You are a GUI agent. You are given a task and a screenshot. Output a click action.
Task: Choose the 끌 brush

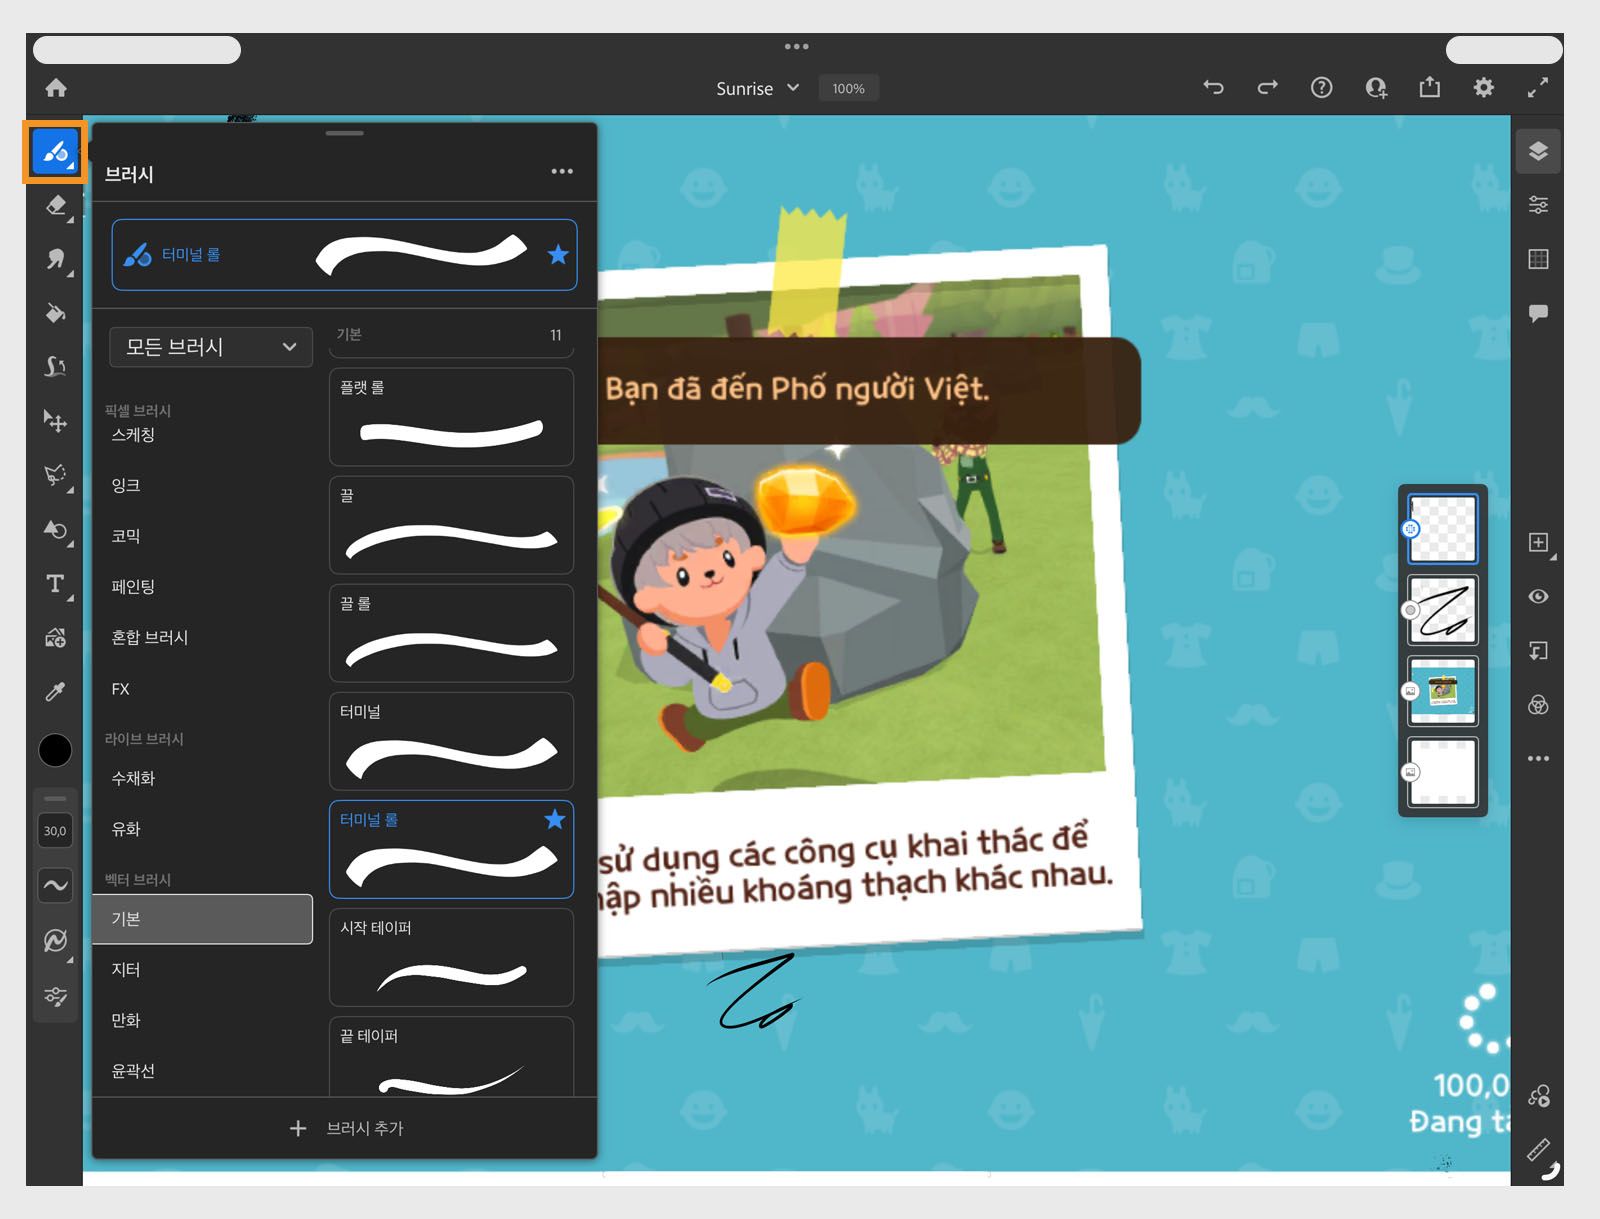pos(451,525)
